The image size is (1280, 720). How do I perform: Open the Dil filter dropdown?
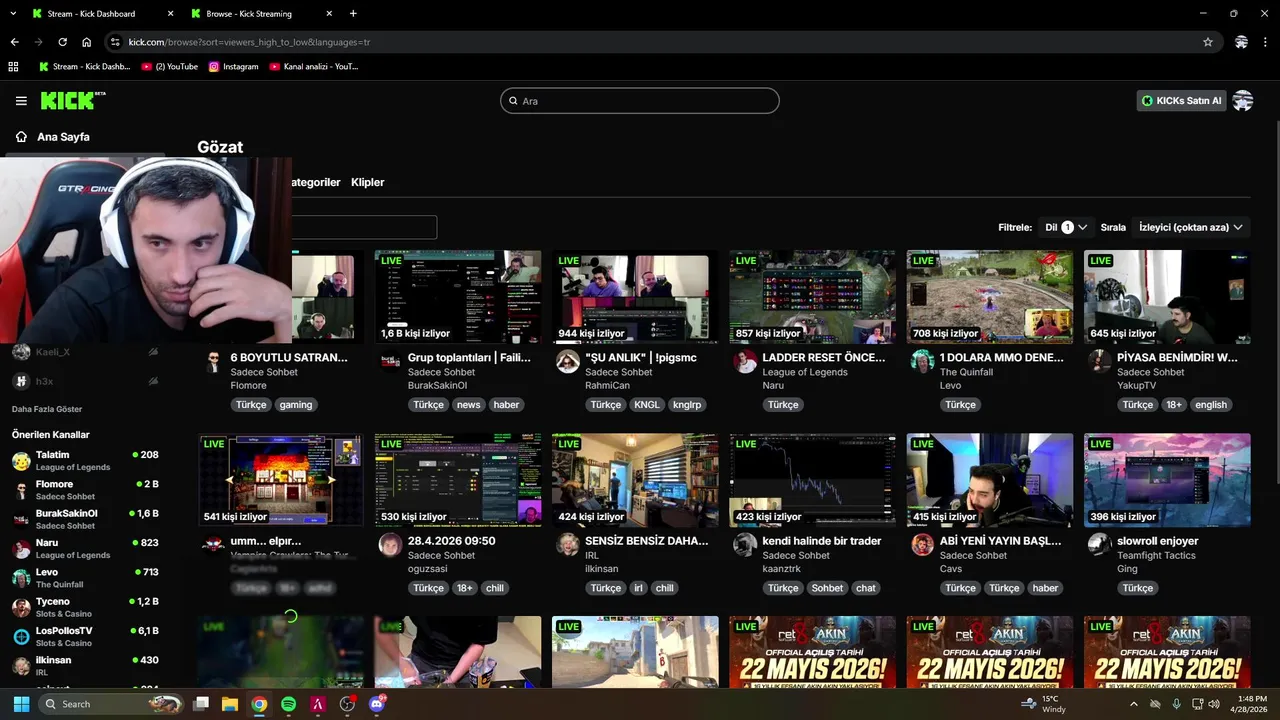[1066, 227]
